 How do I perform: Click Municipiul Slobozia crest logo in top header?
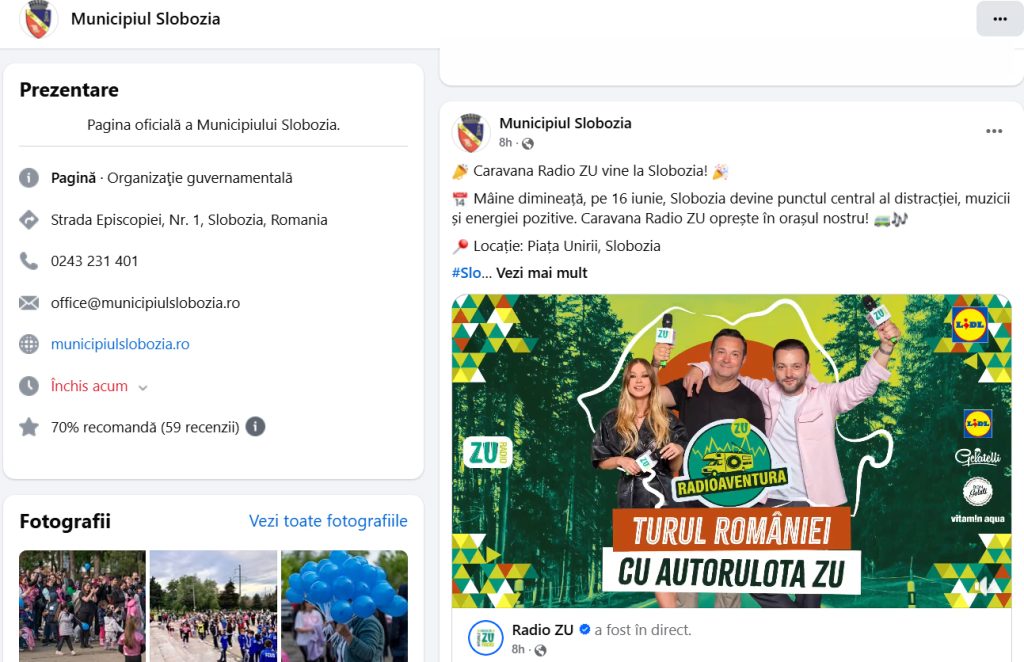38,19
